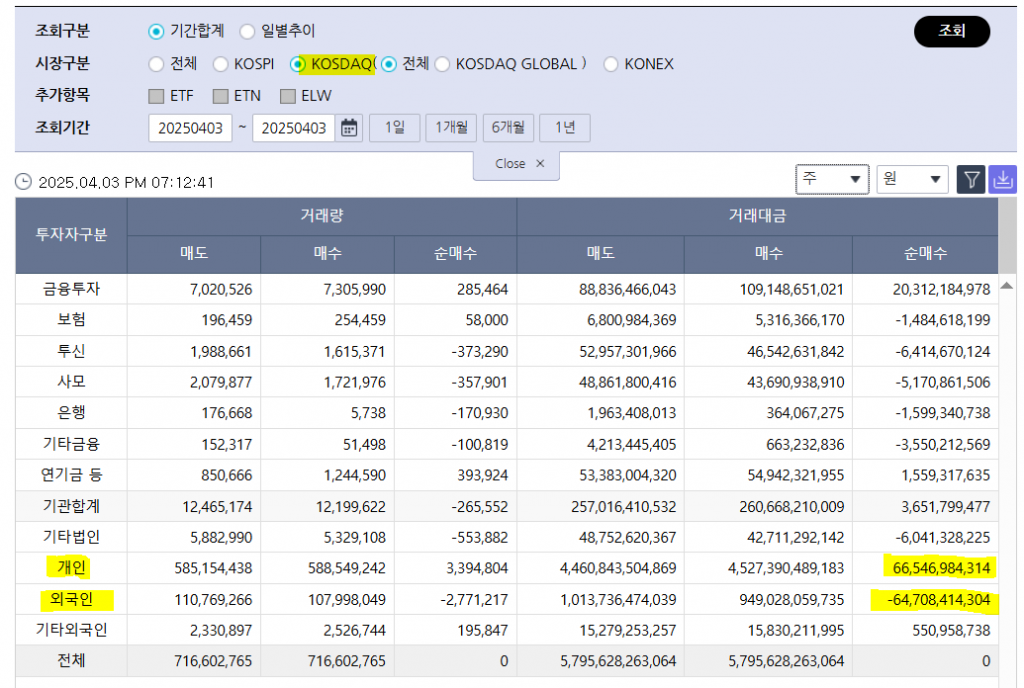Open the 원 currency dropdown
Viewport: 1024px width, 688px height.
point(911,179)
